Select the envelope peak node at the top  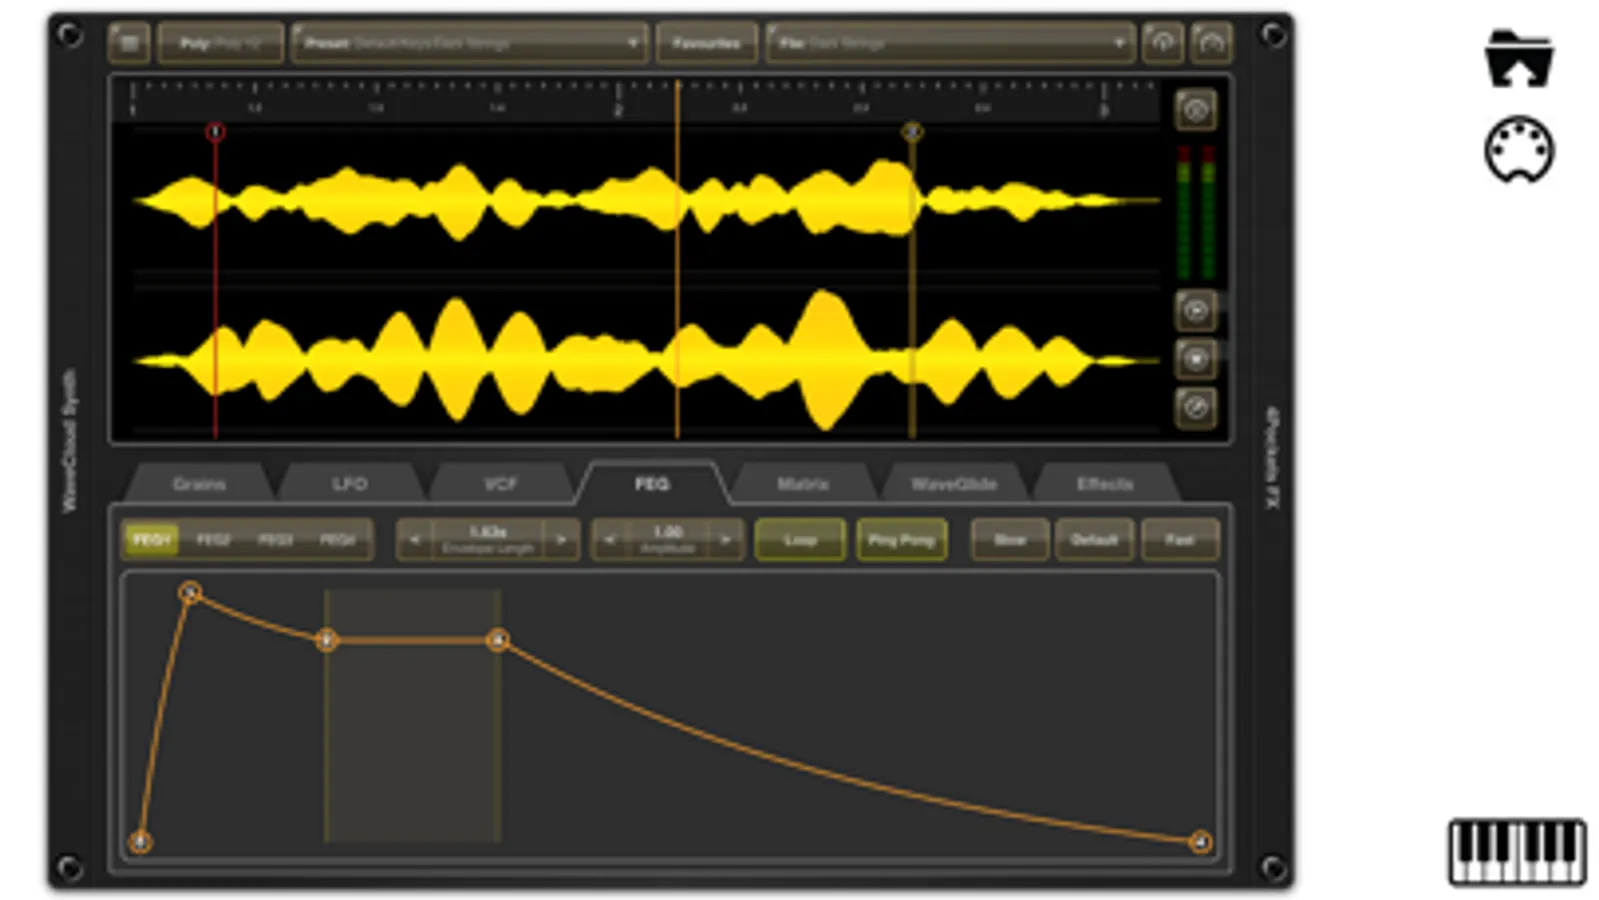(x=190, y=593)
